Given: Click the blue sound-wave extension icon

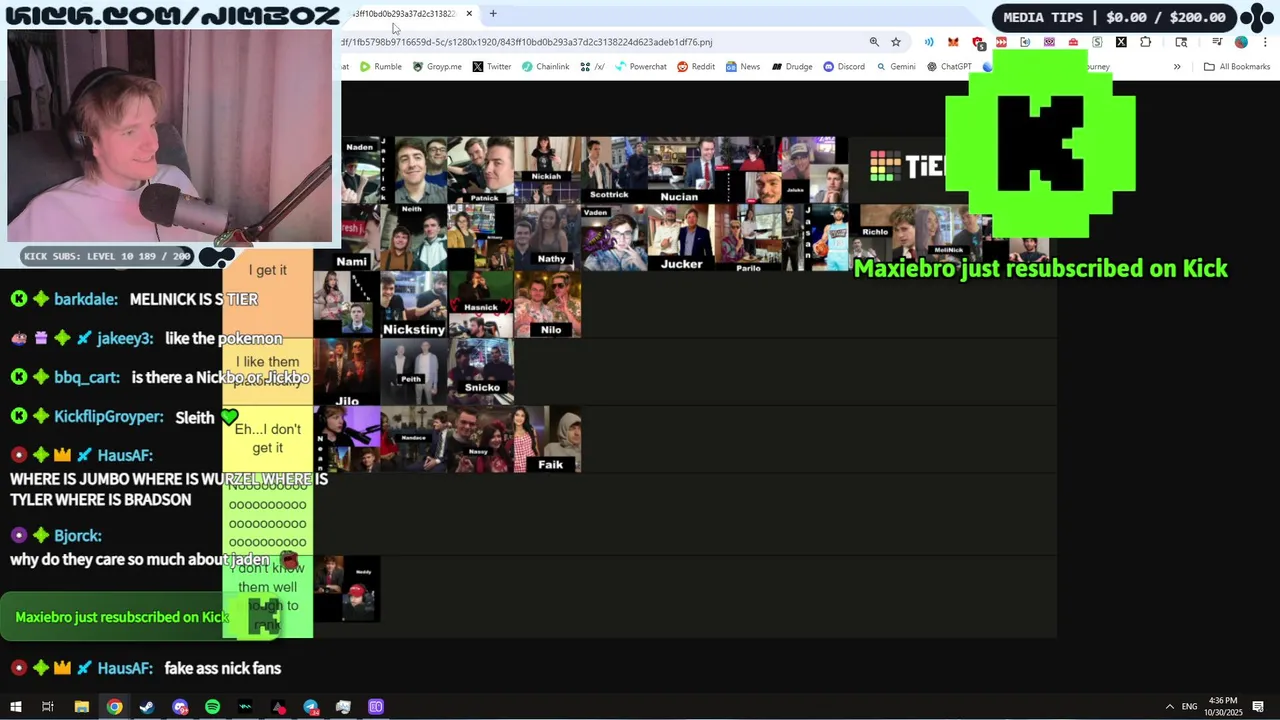Looking at the screenshot, I should (929, 42).
